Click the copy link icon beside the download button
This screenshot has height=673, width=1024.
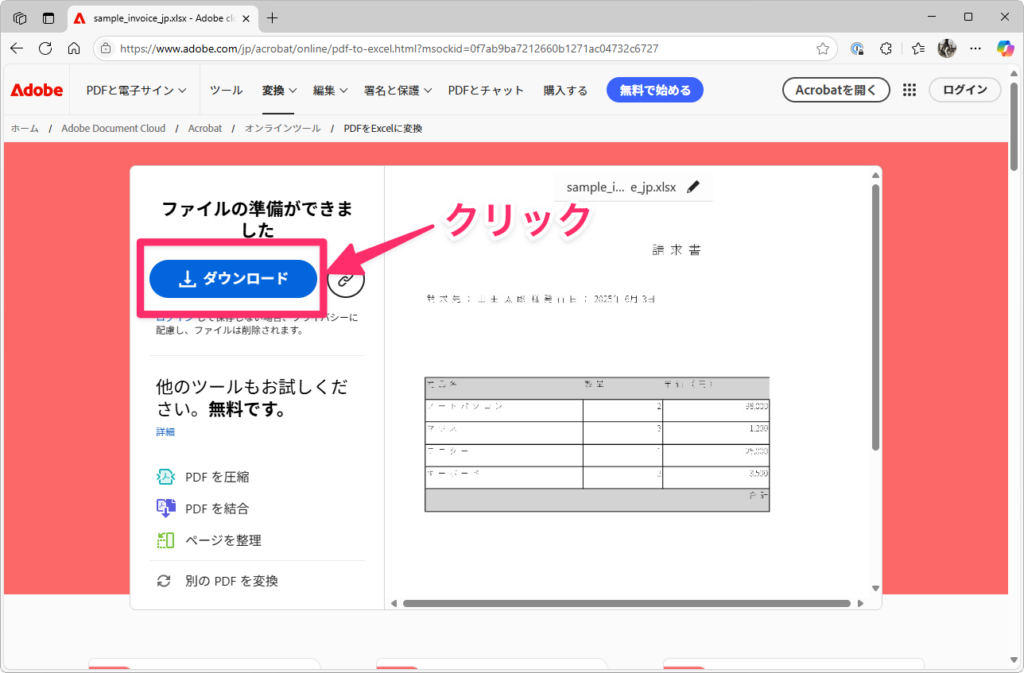click(346, 279)
